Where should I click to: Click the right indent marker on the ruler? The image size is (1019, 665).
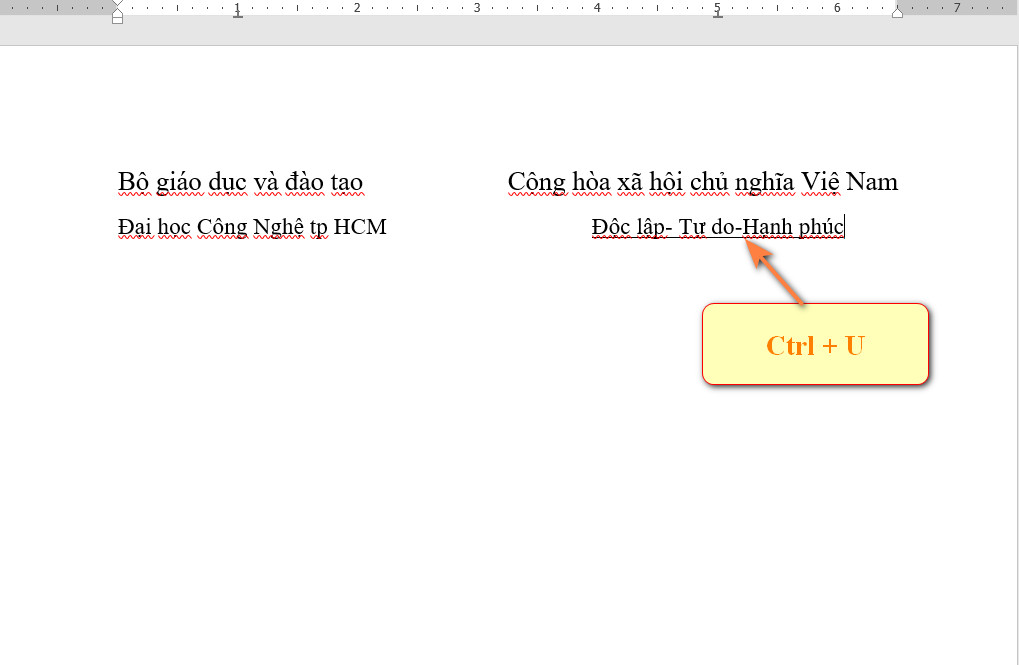coord(897,12)
